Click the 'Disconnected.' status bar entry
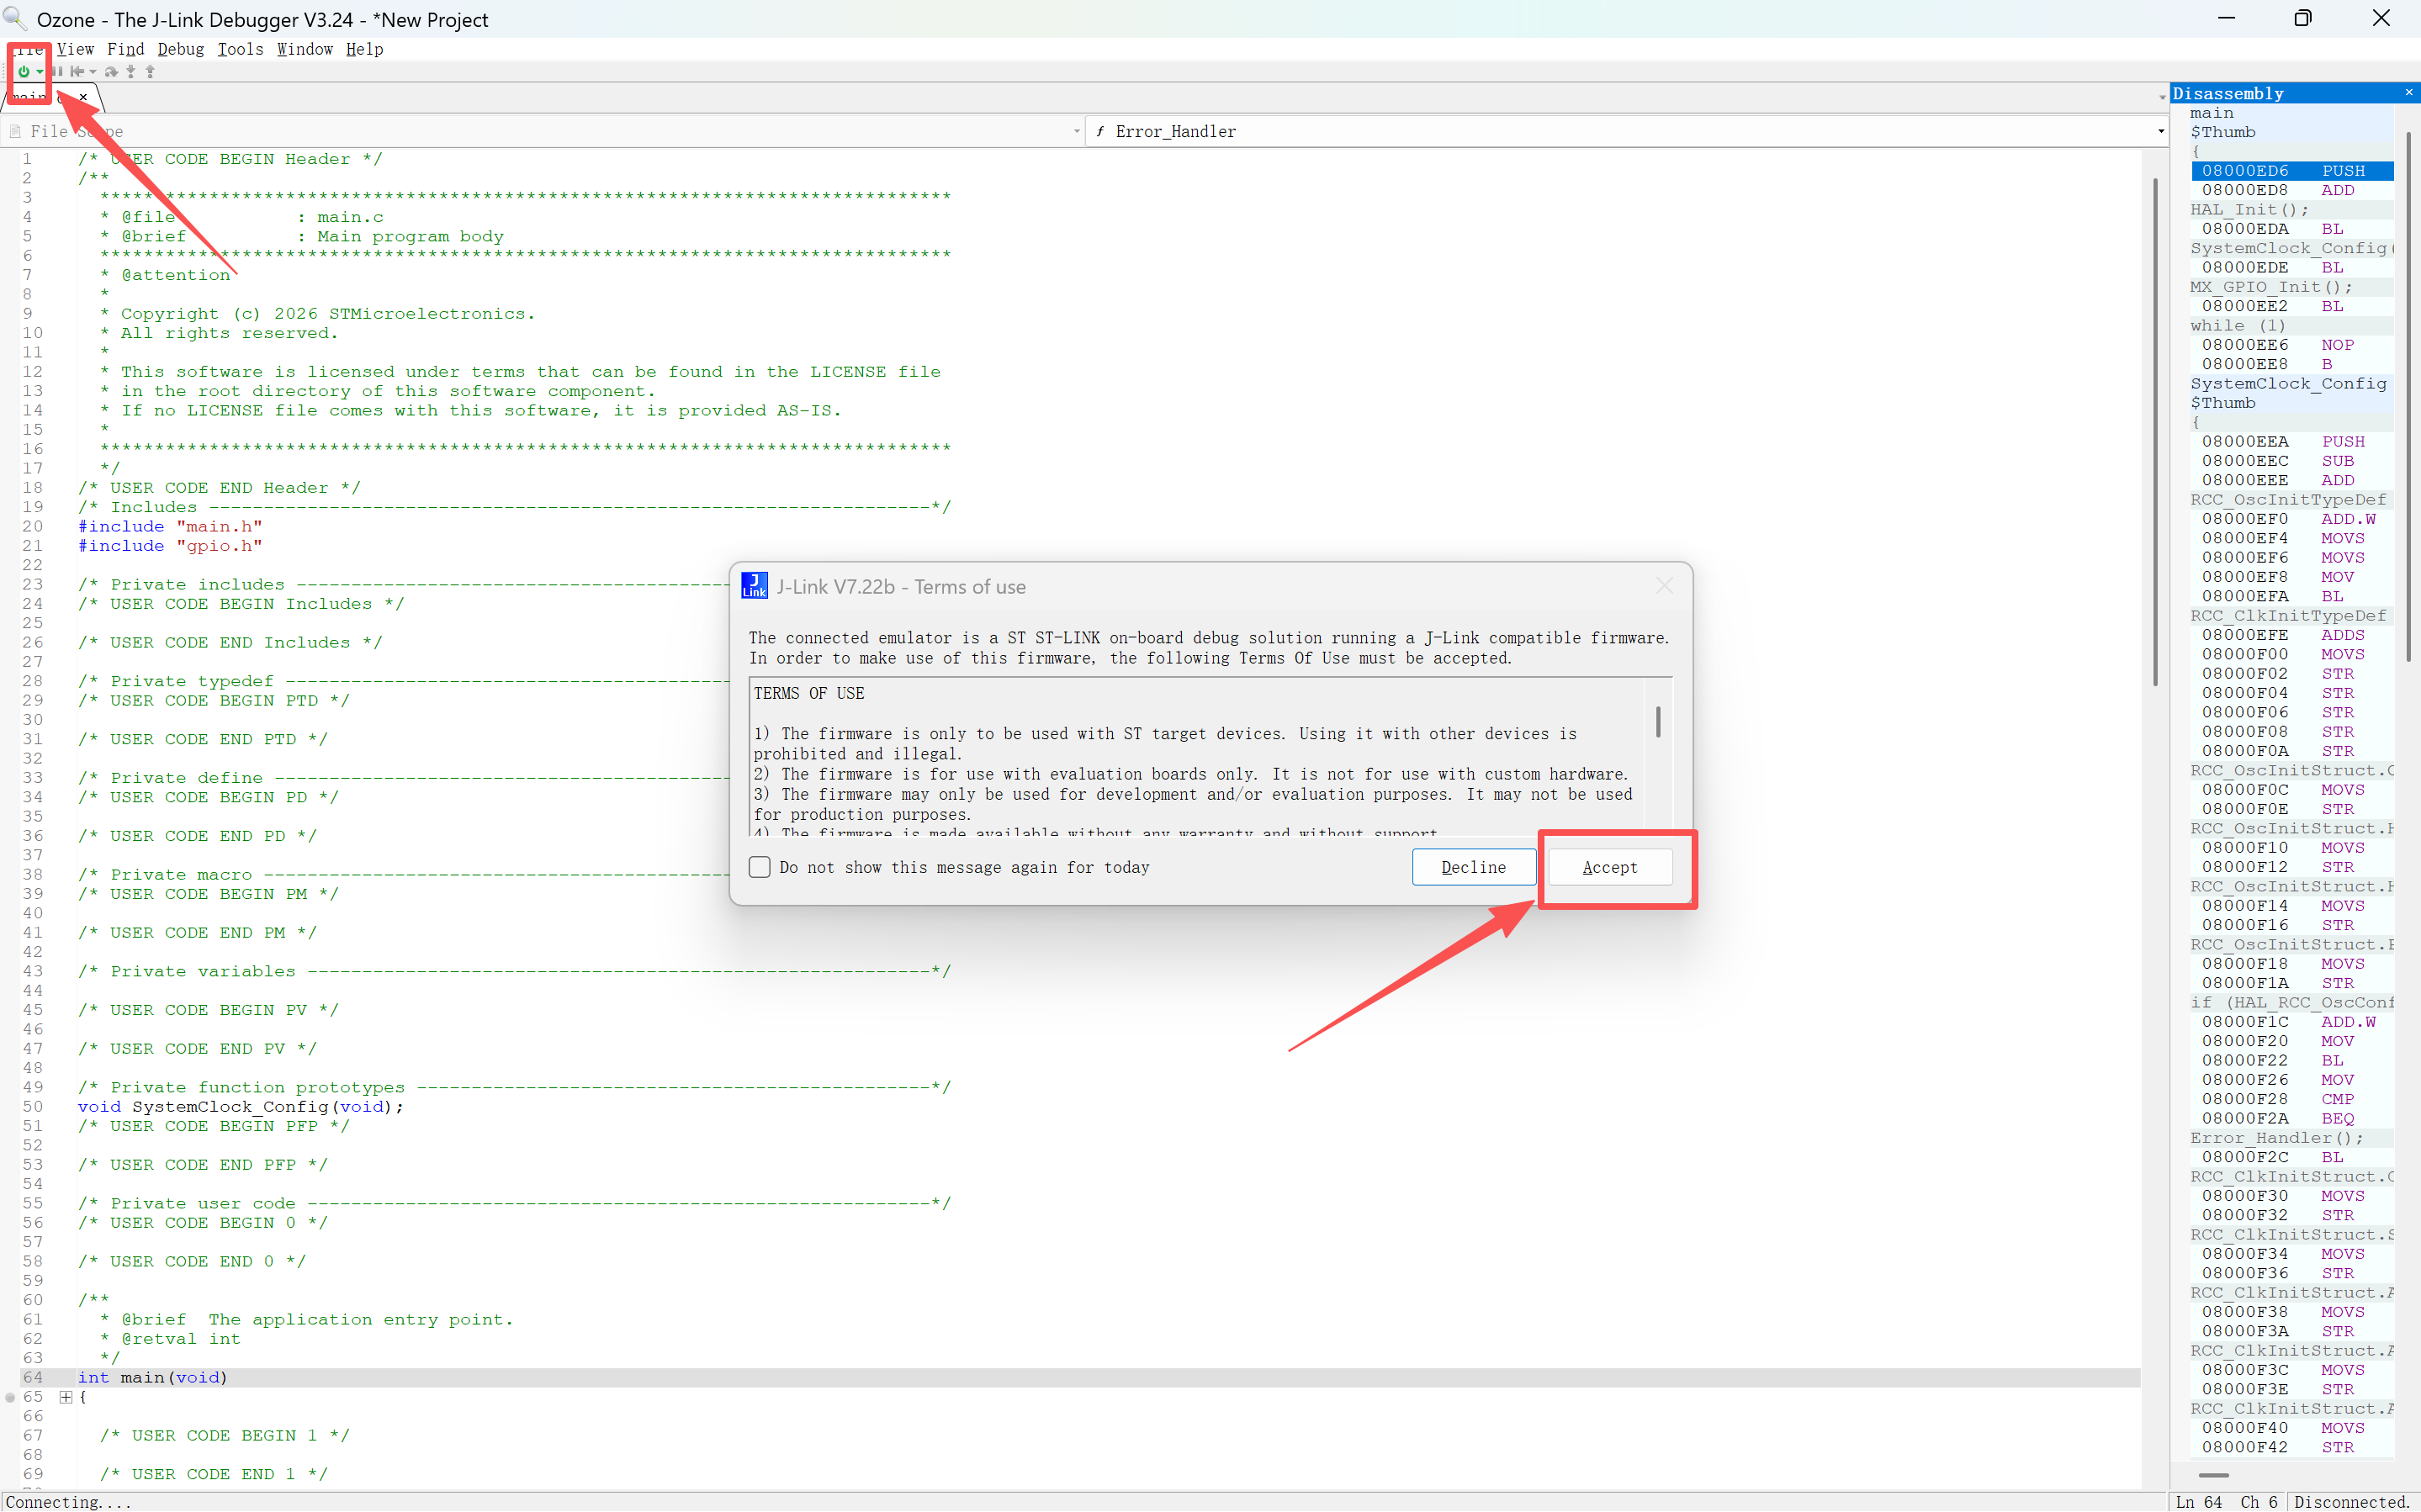The image size is (2421, 1512). [2353, 1502]
